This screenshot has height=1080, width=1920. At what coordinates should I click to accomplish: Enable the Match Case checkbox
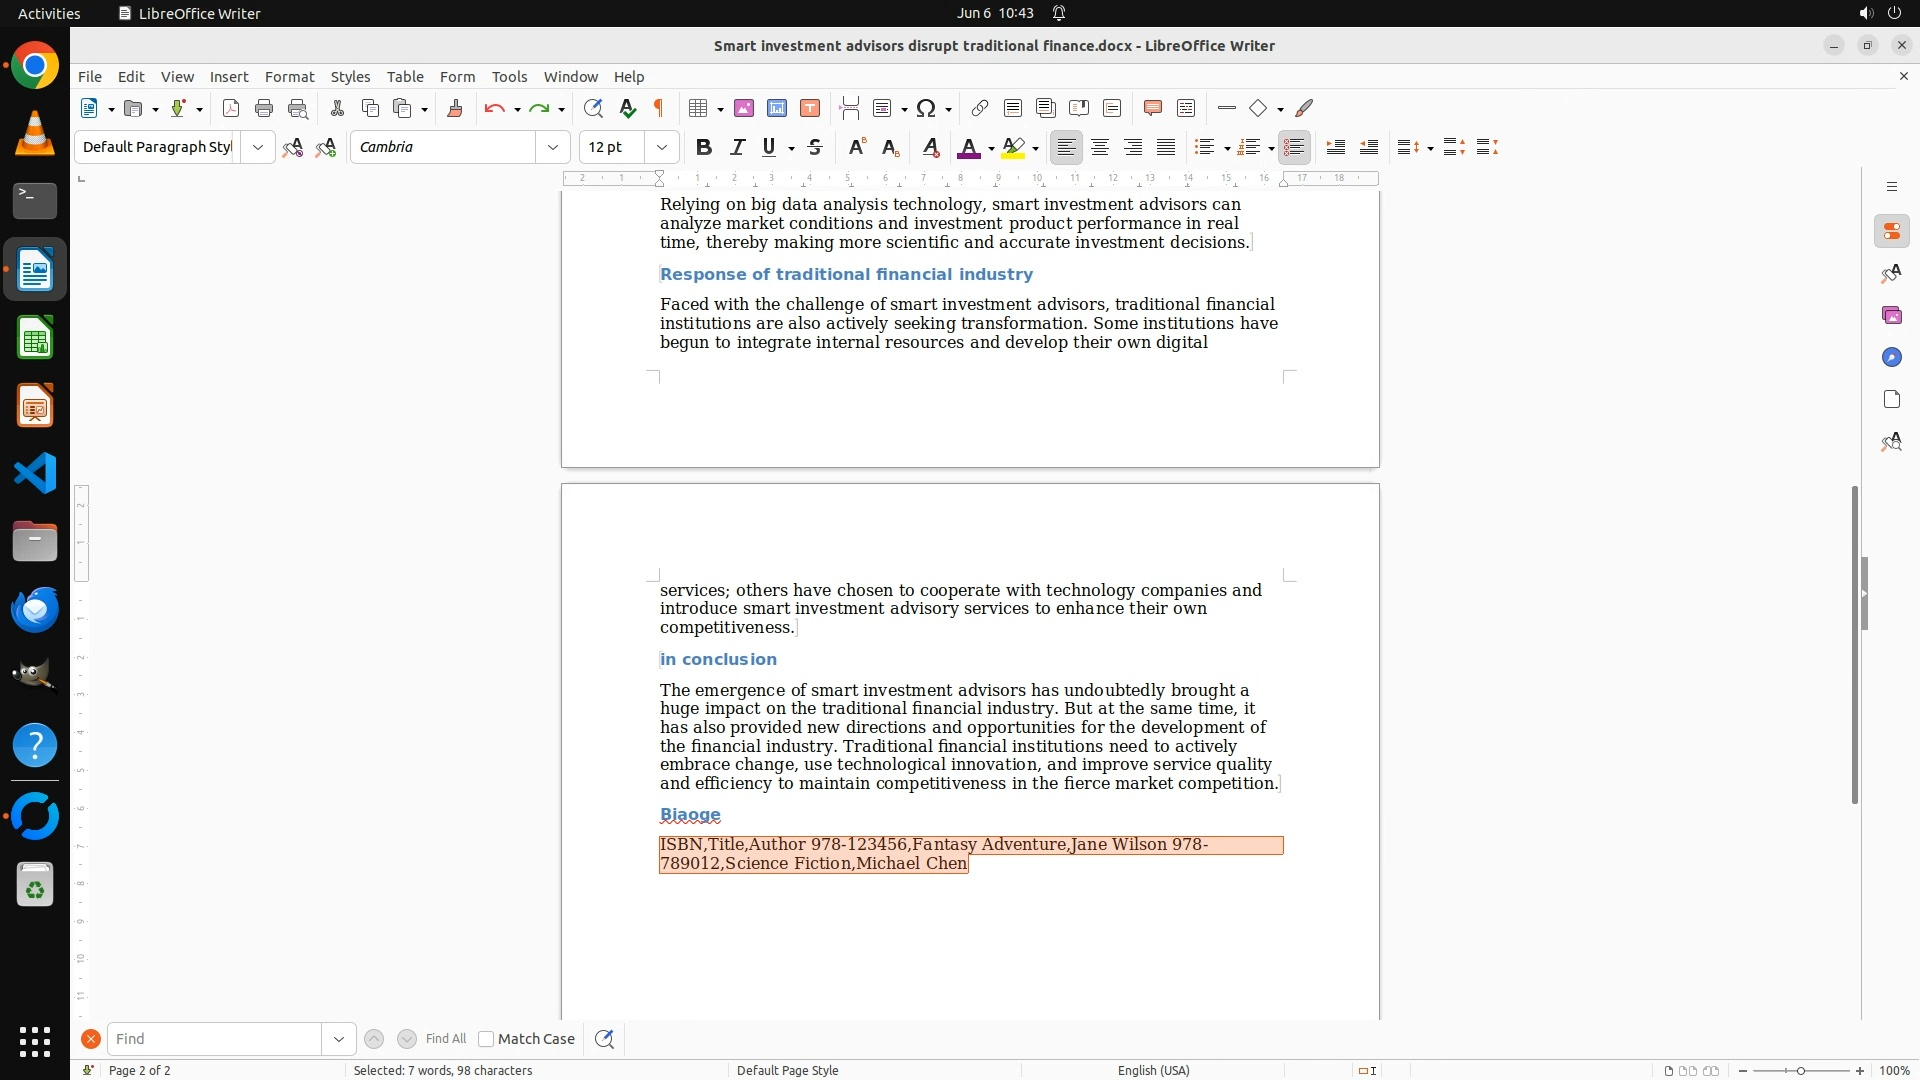[486, 1039]
